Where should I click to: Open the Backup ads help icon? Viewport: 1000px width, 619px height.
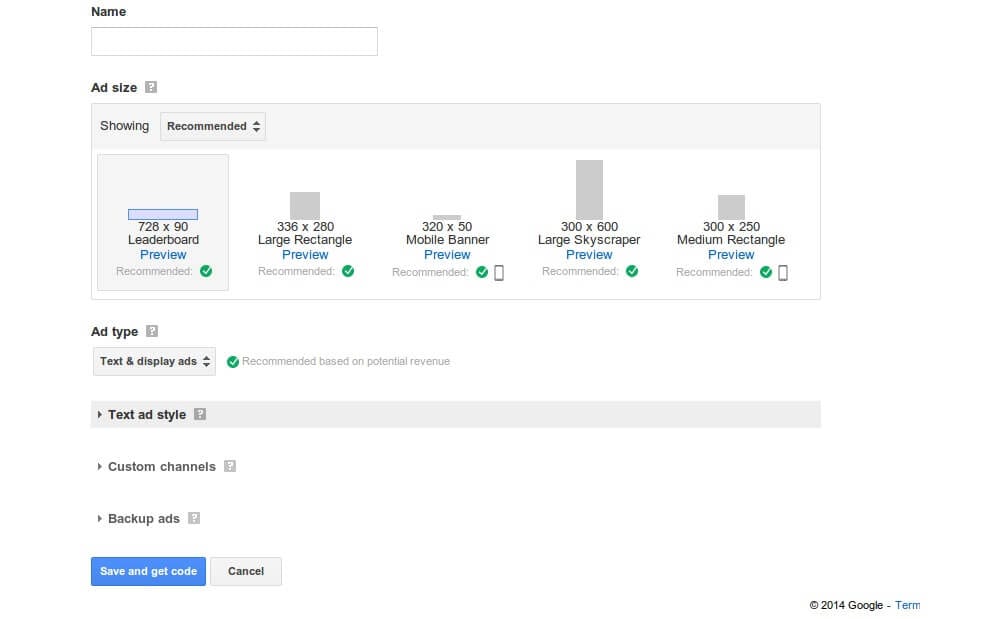[194, 518]
